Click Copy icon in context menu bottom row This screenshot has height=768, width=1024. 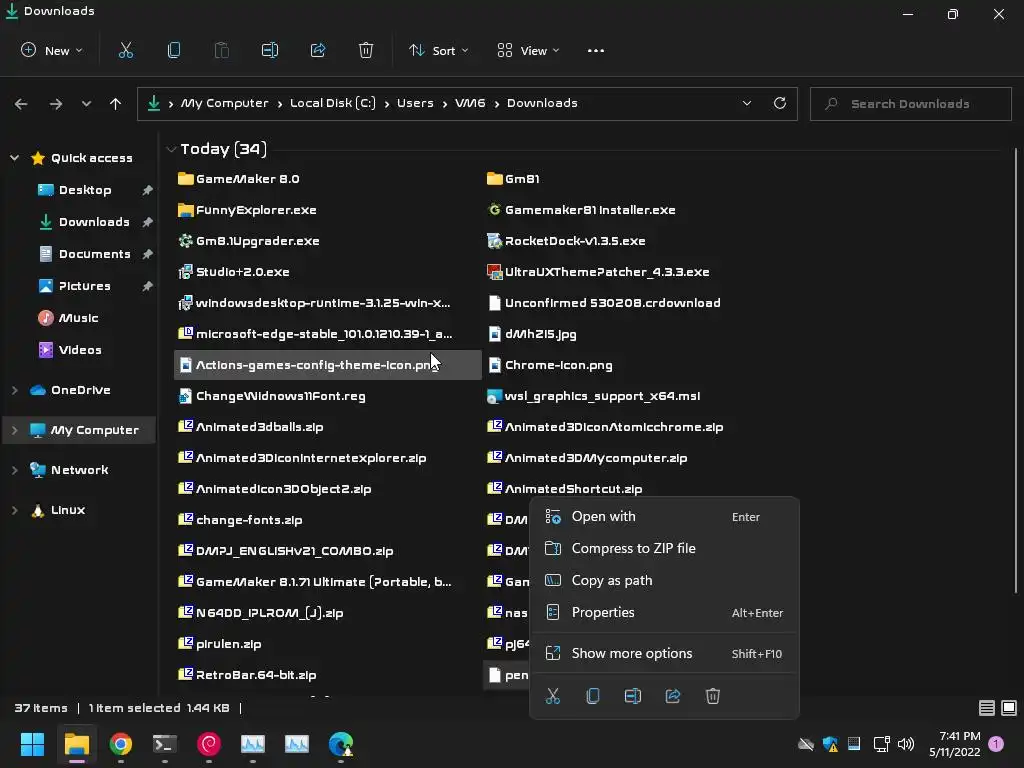593,696
